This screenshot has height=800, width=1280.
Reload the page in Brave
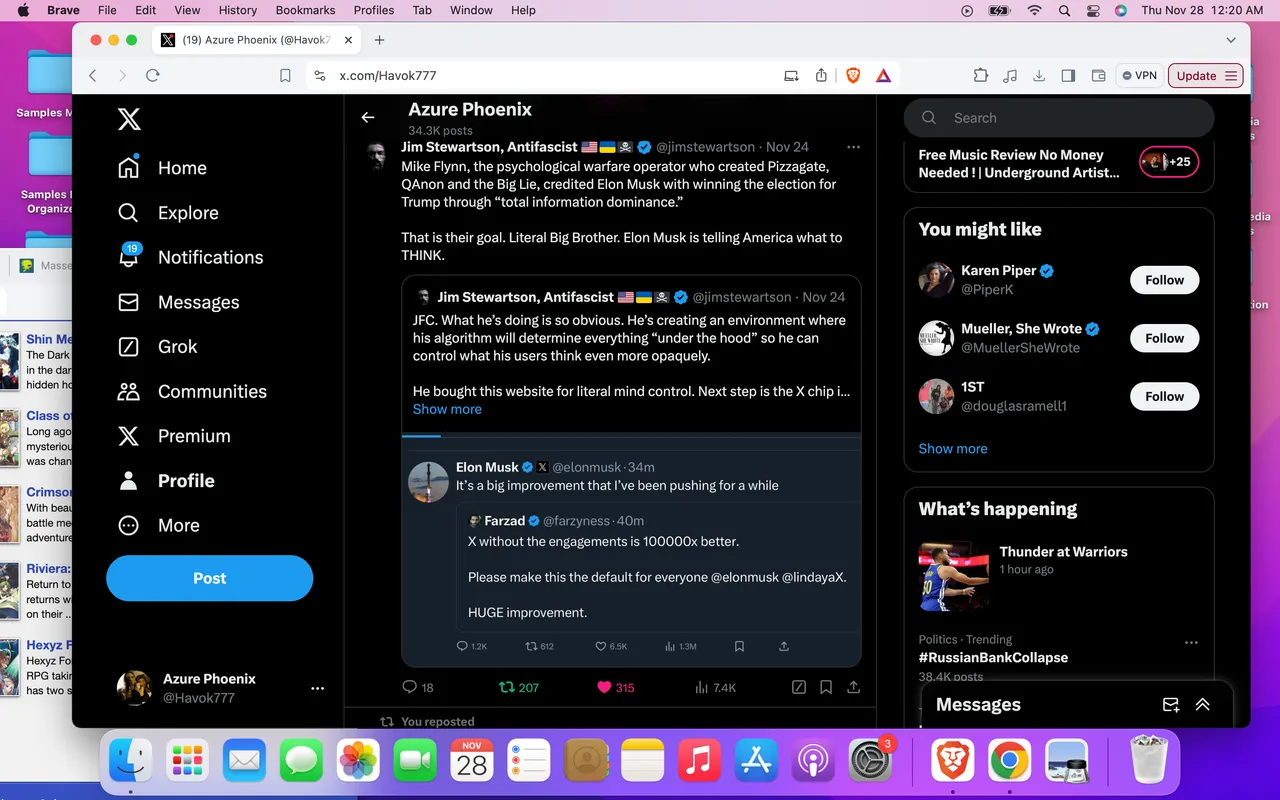(x=153, y=75)
